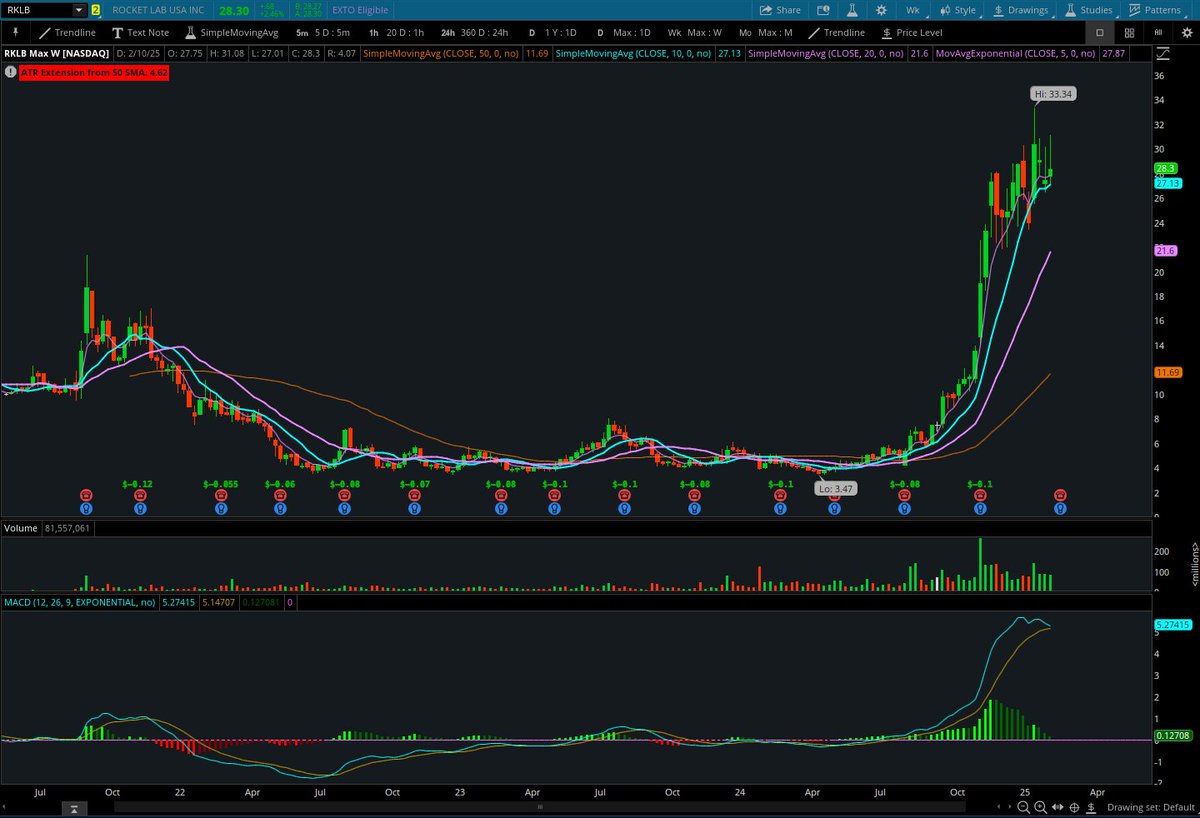Select single chart layout icon
Image resolution: width=1200 pixels, height=818 pixels.
pyautogui.click(x=1100, y=32)
